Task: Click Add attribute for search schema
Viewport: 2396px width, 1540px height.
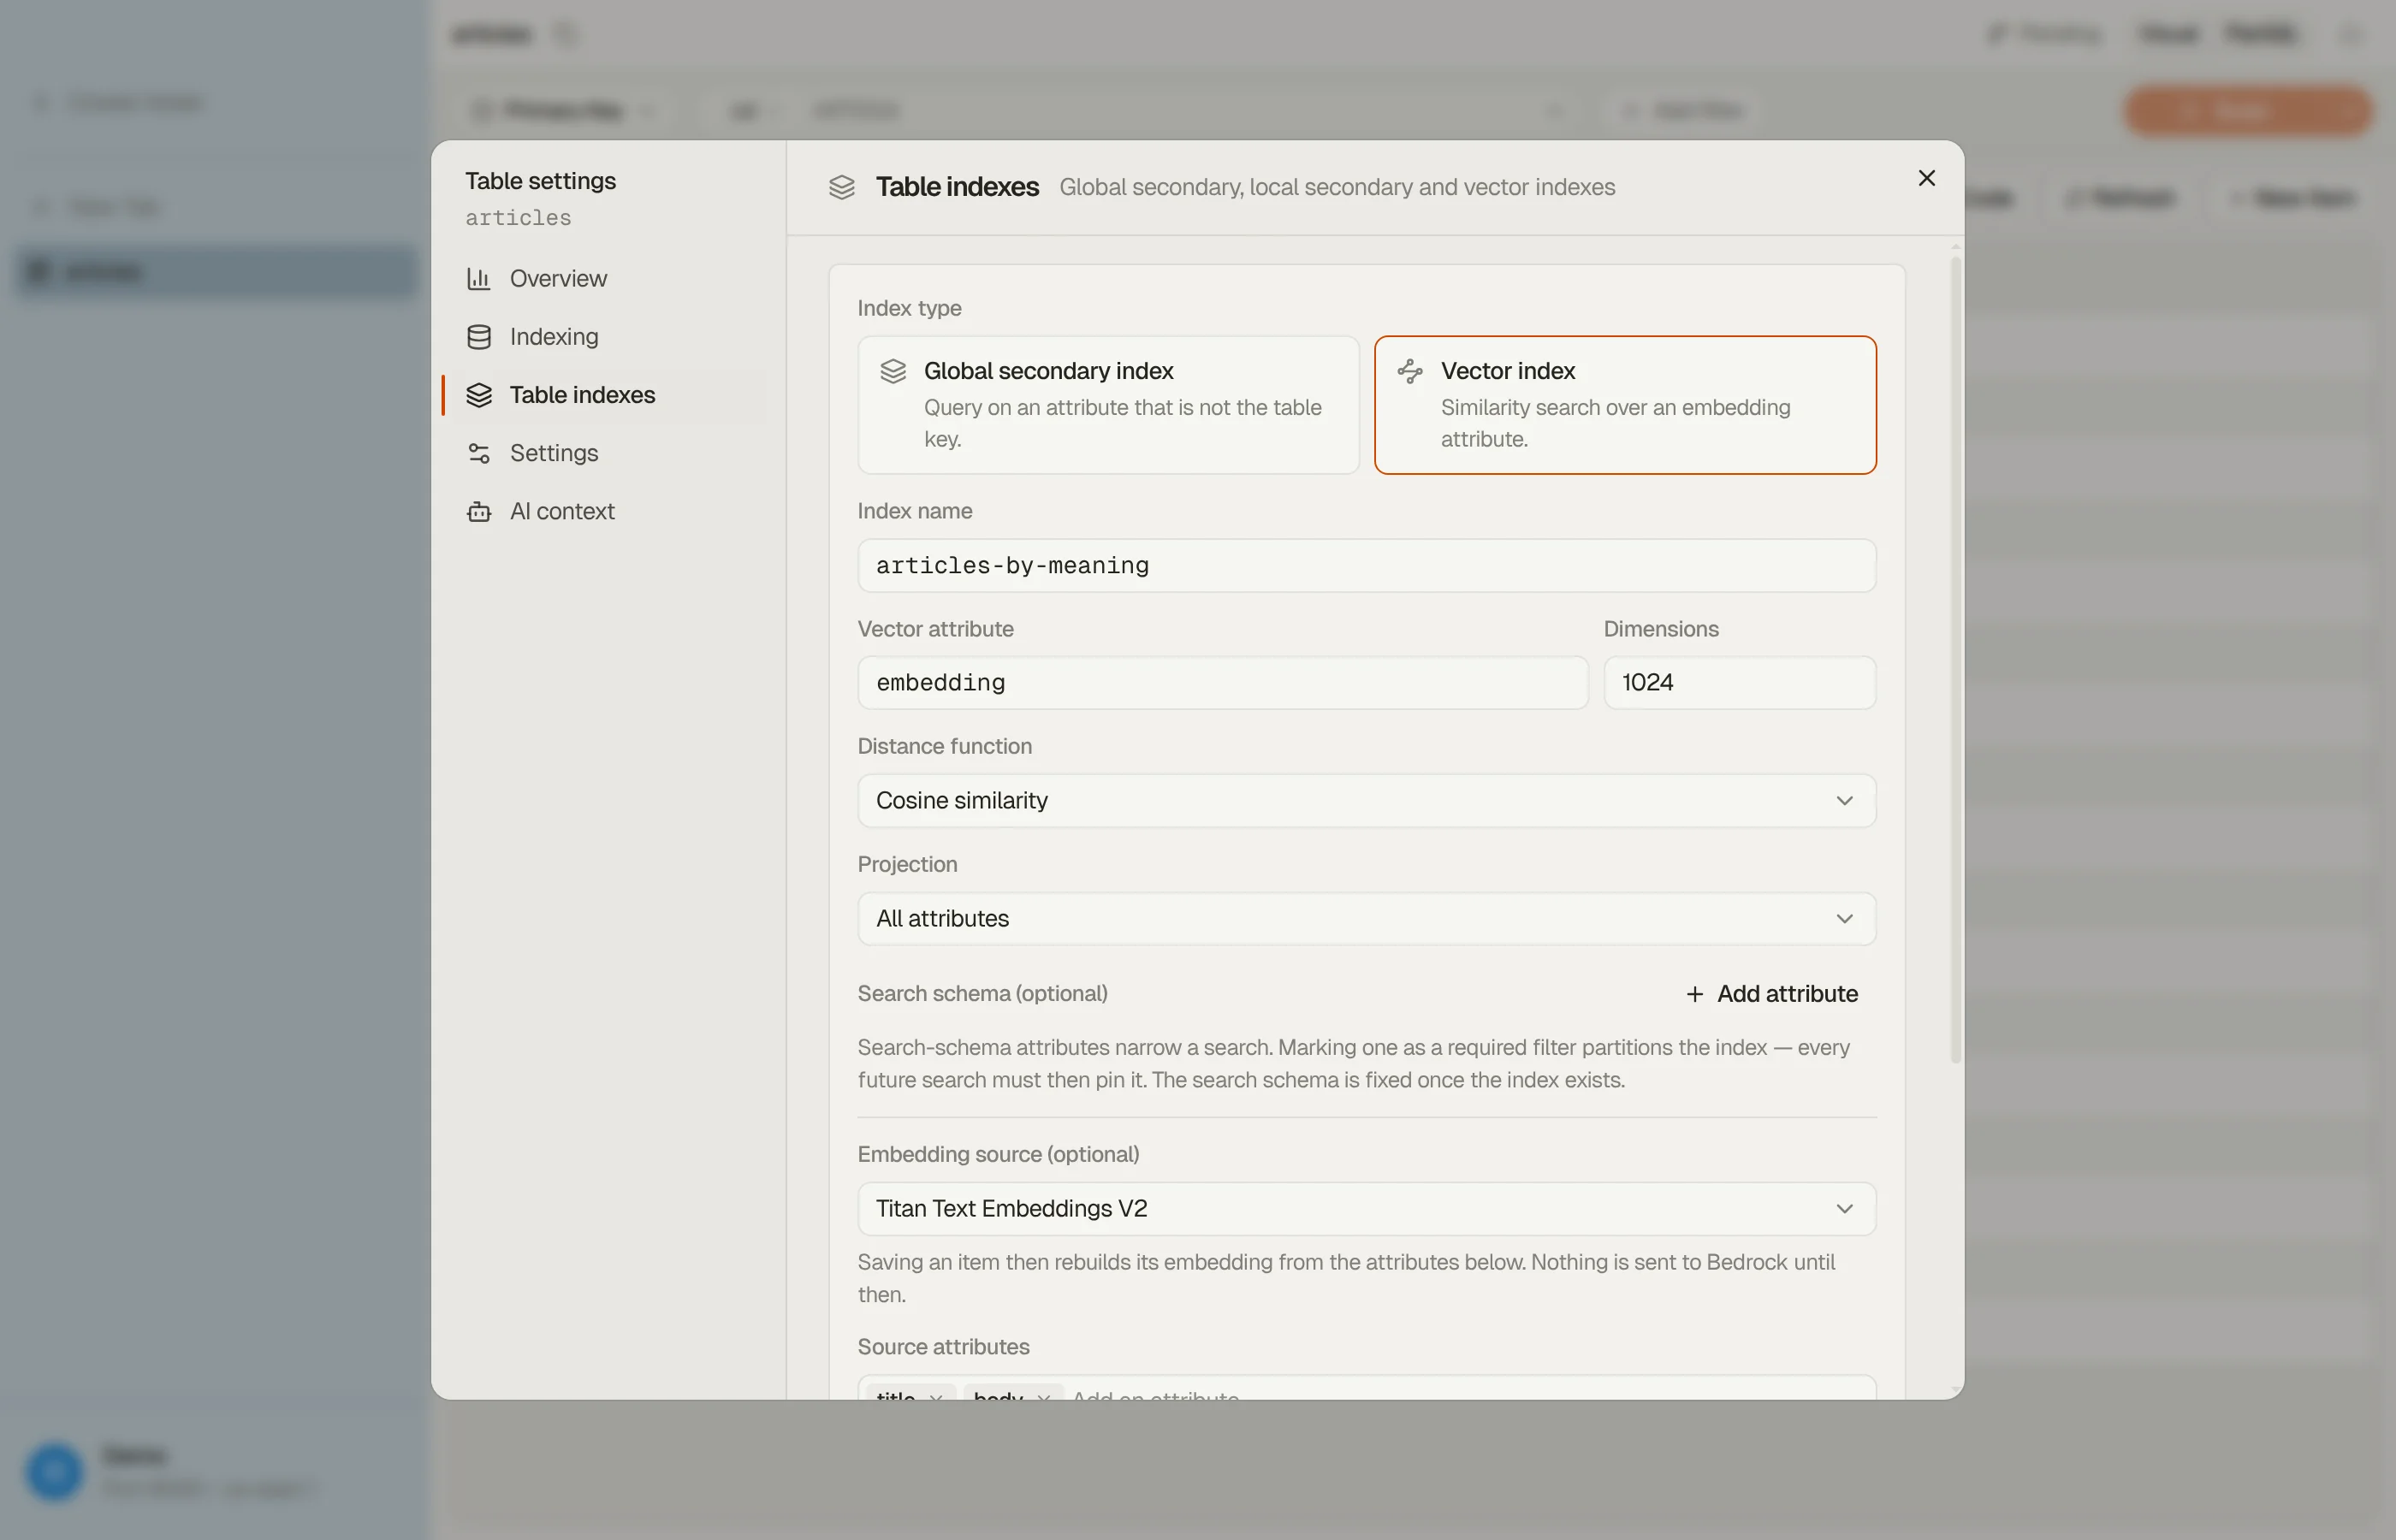Action: click(1771, 993)
